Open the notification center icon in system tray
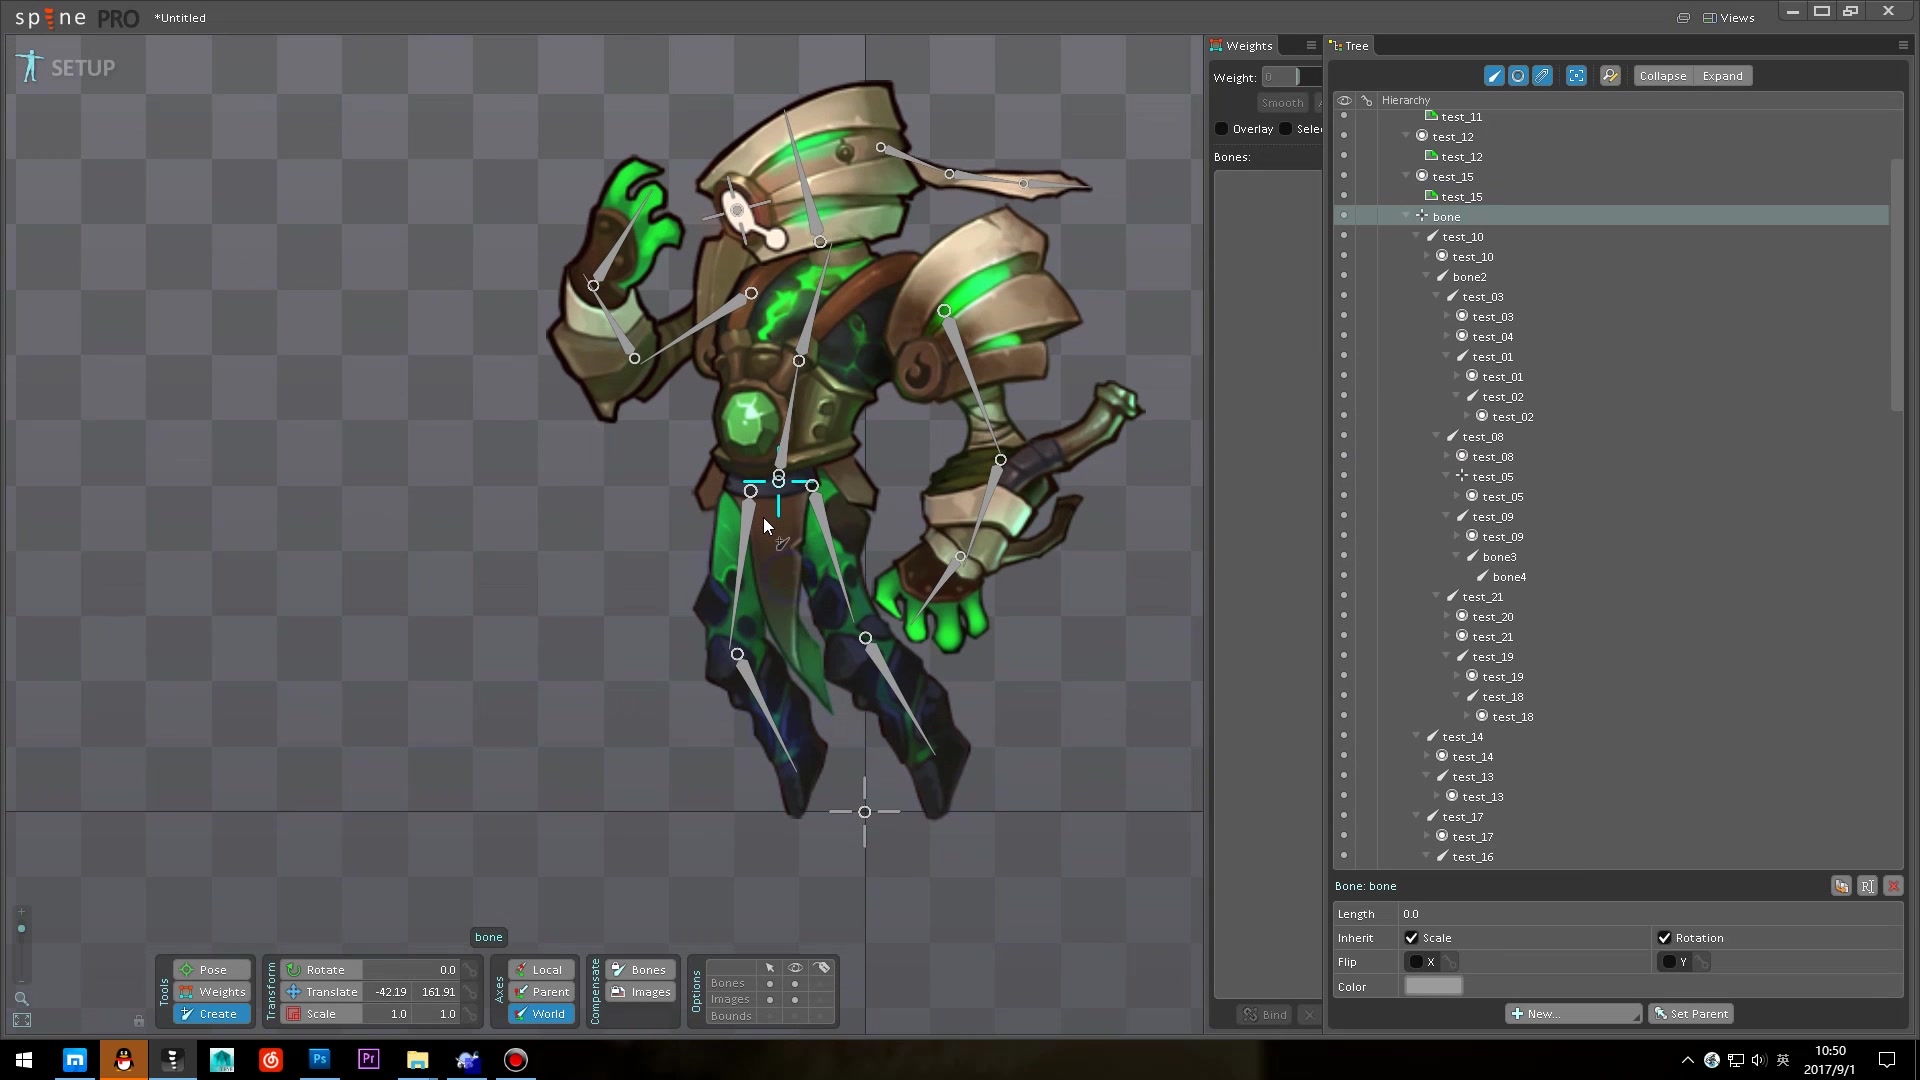Image resolution: width=1920 pixels, height=1080 pixels. tap(1887, 1060)
